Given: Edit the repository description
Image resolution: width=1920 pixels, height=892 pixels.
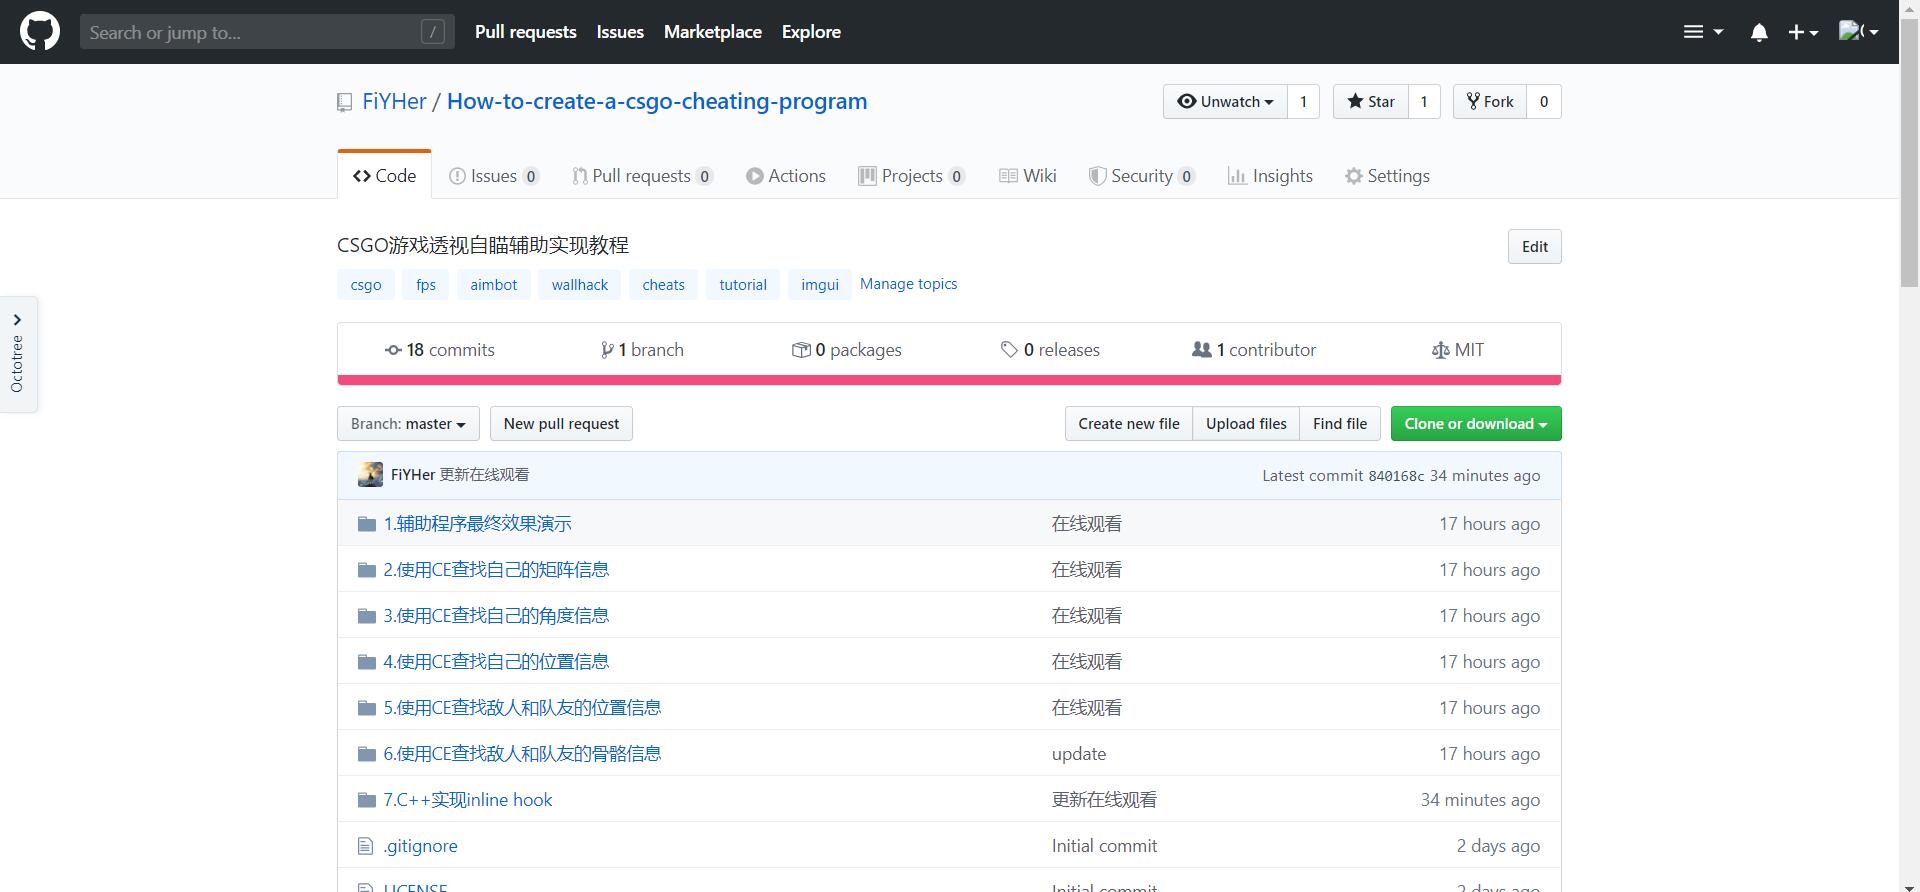Looking at the screenshot, I should [x=1535, y=247].
